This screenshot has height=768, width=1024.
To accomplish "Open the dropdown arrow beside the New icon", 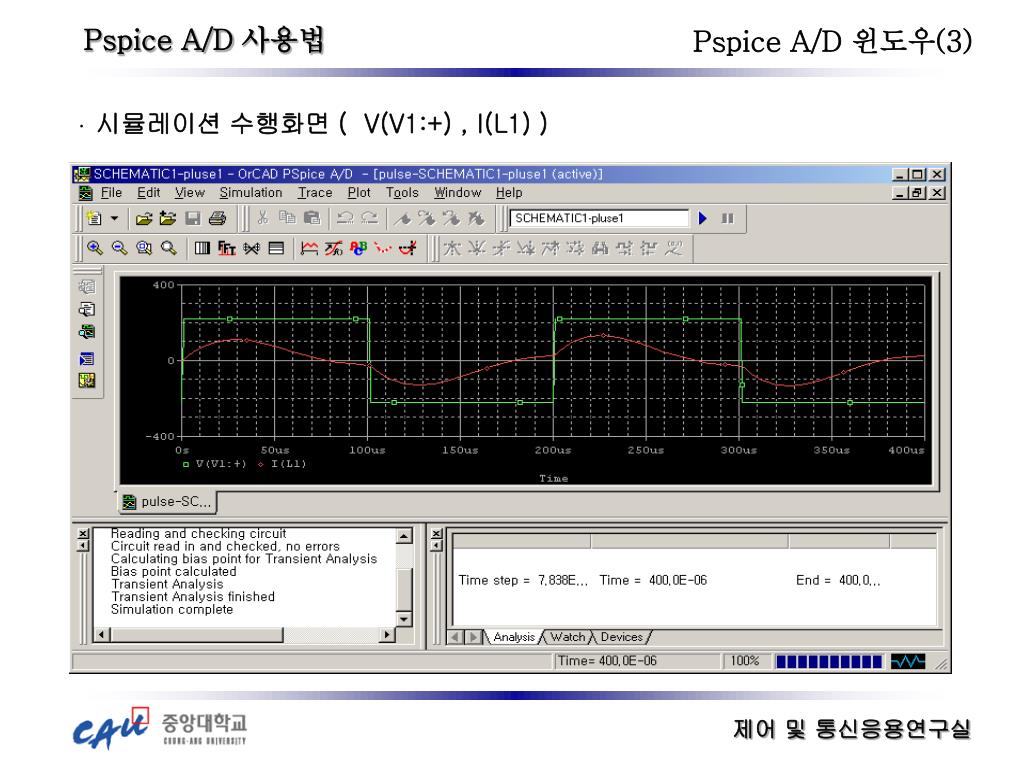I will (114, 218).
